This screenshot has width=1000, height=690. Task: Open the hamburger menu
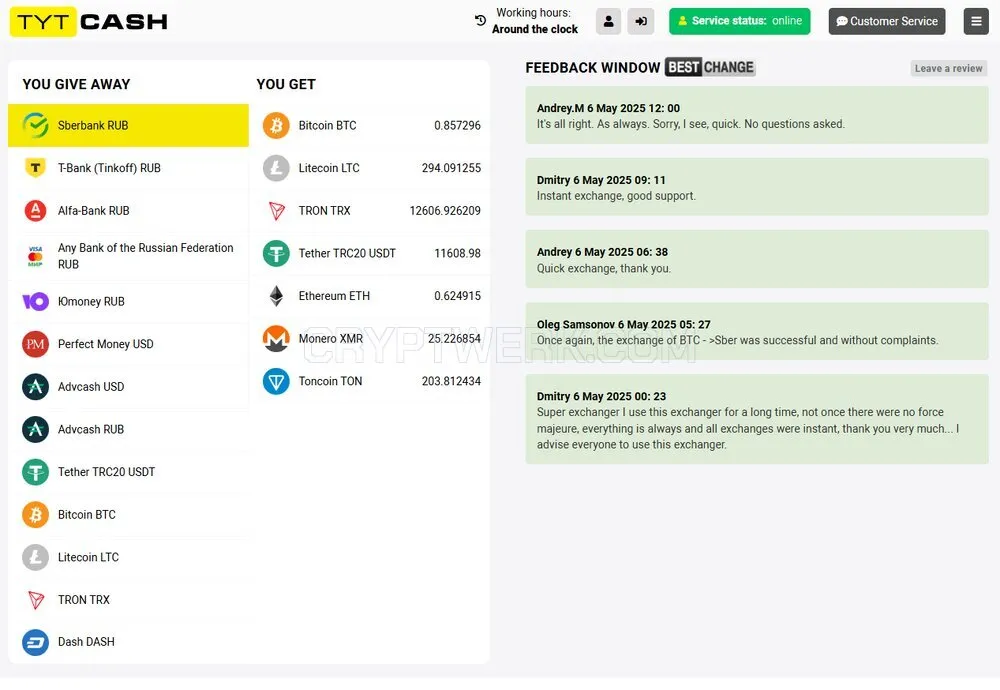(x=976, y=21)
